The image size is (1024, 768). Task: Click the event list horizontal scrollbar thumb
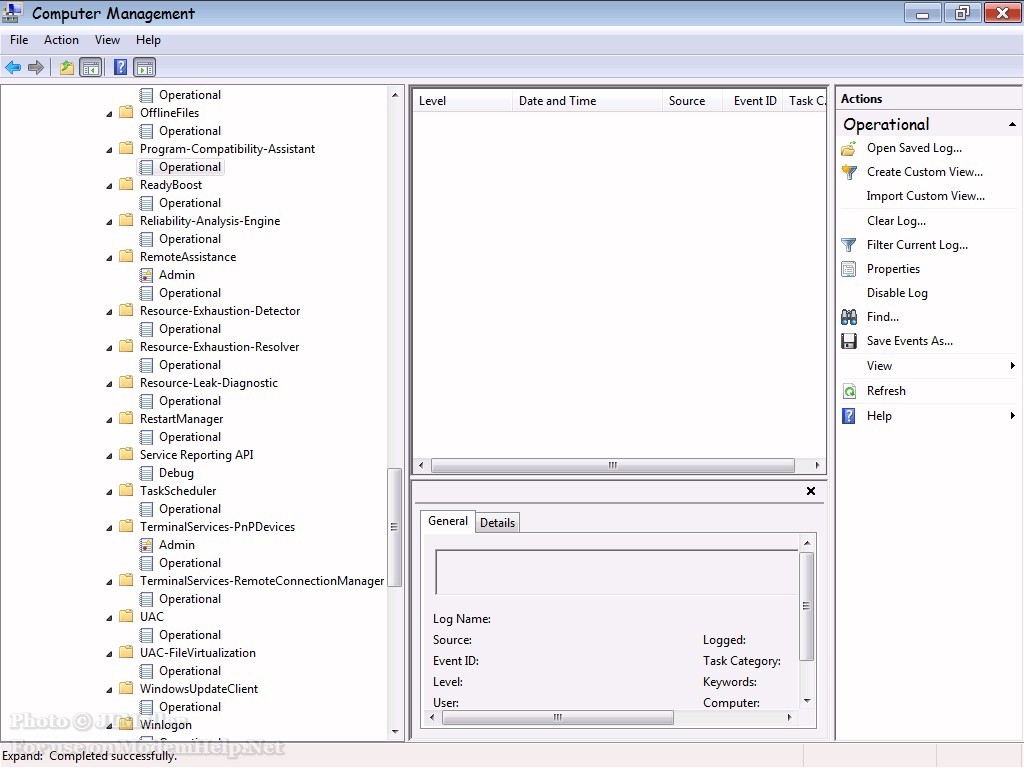[613, 466]
